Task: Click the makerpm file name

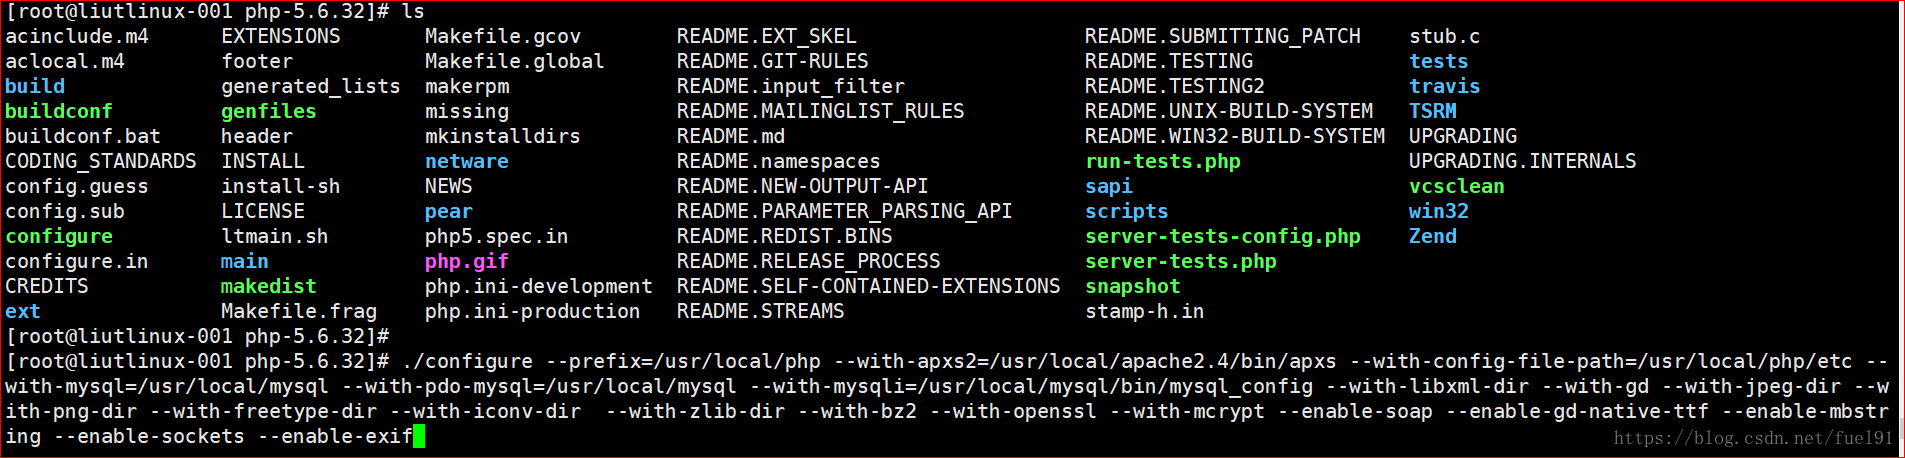Action: click(x=467, y=87)
